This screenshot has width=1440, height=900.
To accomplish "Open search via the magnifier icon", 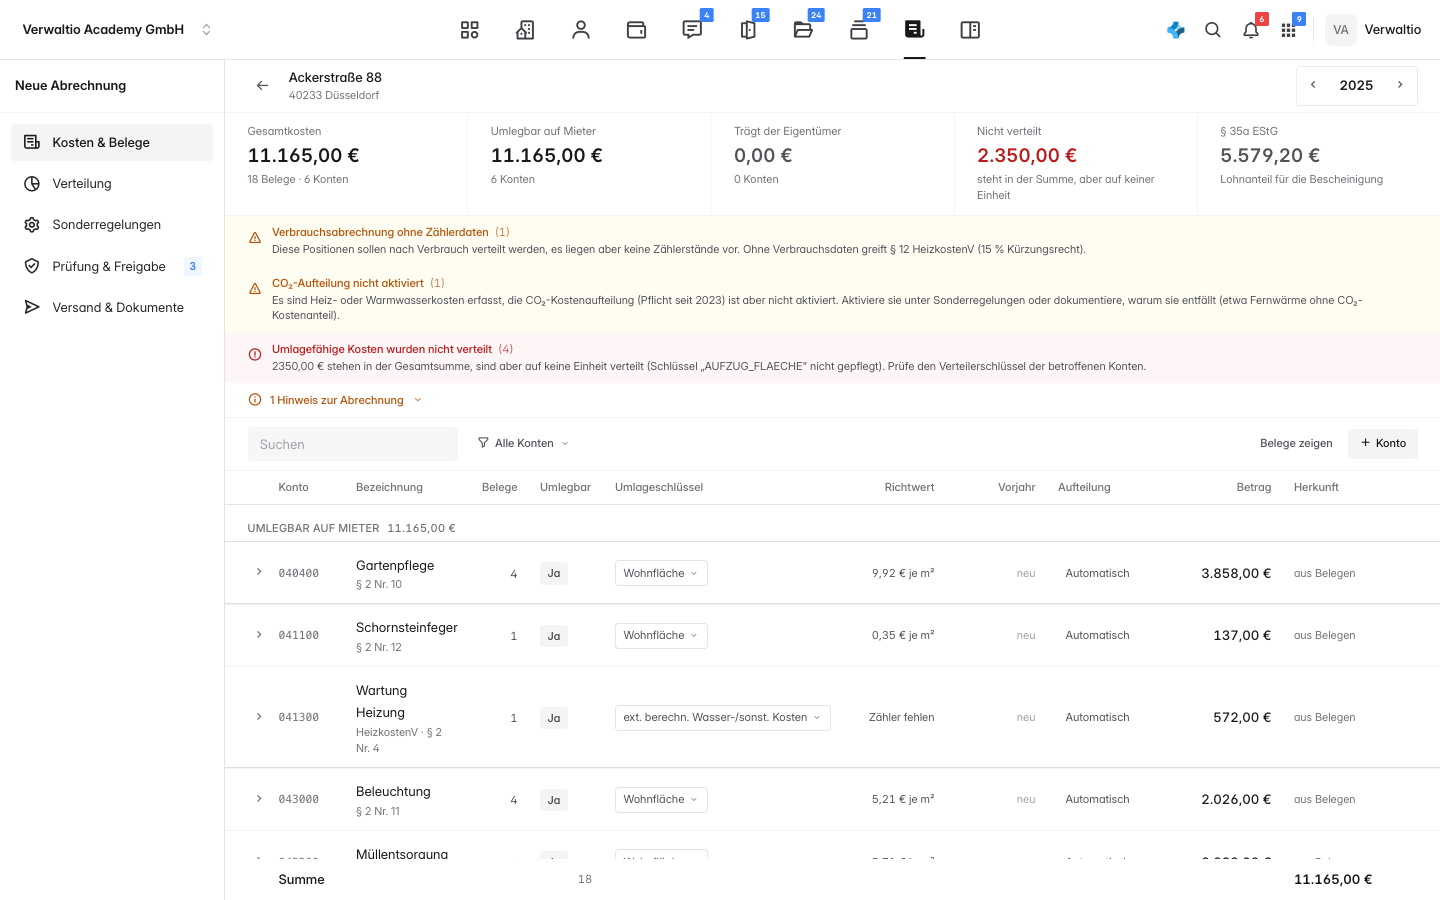I will point(1213,30).
